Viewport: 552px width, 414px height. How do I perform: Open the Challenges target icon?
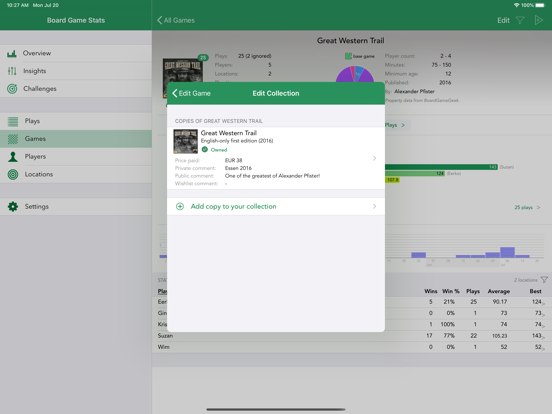tap(12, 89)
